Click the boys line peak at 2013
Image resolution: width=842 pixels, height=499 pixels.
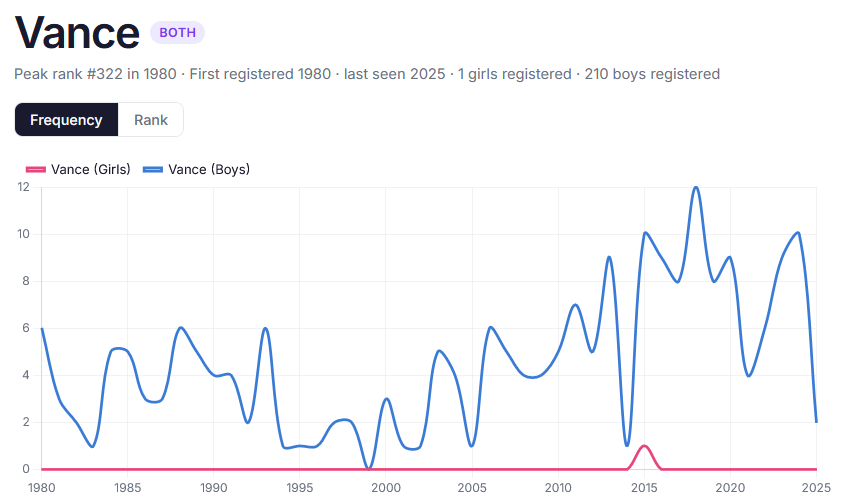coord(610,257)
